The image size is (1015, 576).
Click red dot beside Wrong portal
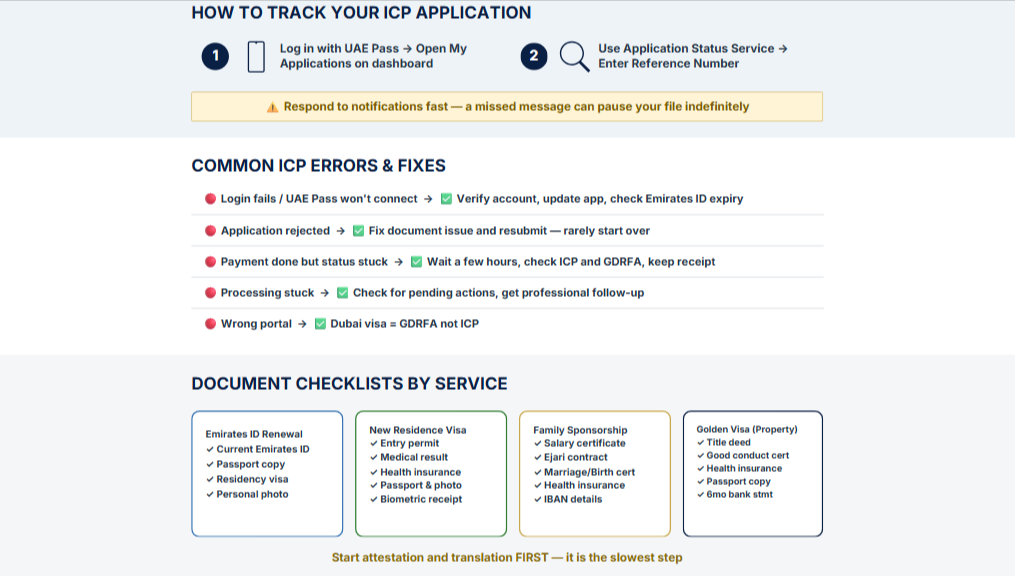[210, 324]
